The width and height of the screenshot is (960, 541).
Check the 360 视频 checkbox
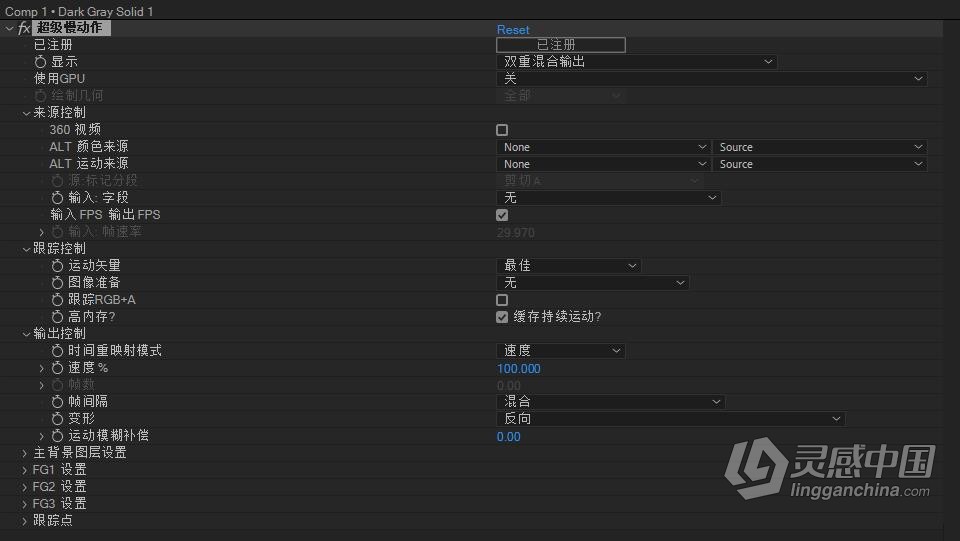(502, 130)
